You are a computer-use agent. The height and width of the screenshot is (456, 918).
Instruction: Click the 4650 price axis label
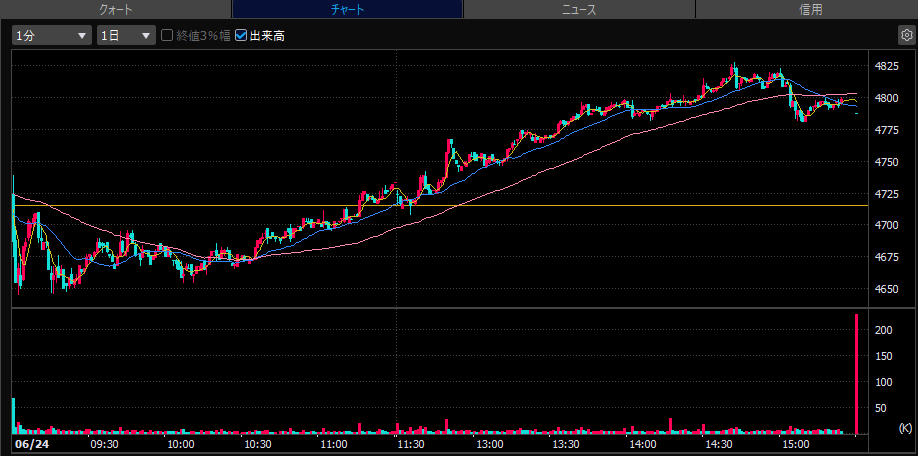point(886,289)
